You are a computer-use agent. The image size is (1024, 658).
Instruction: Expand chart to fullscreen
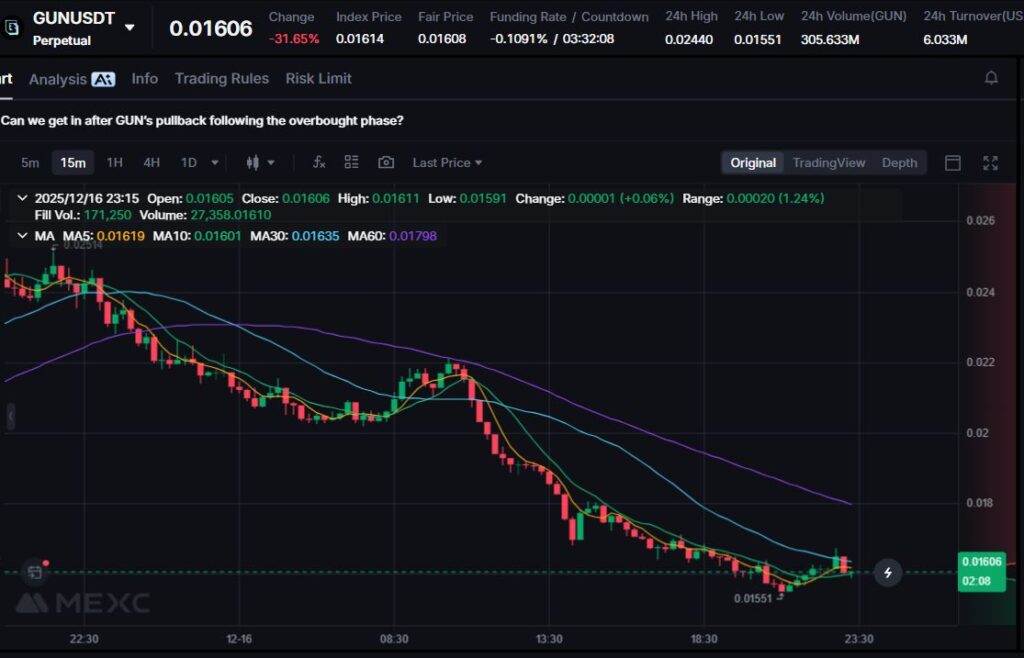coord(991,163)
